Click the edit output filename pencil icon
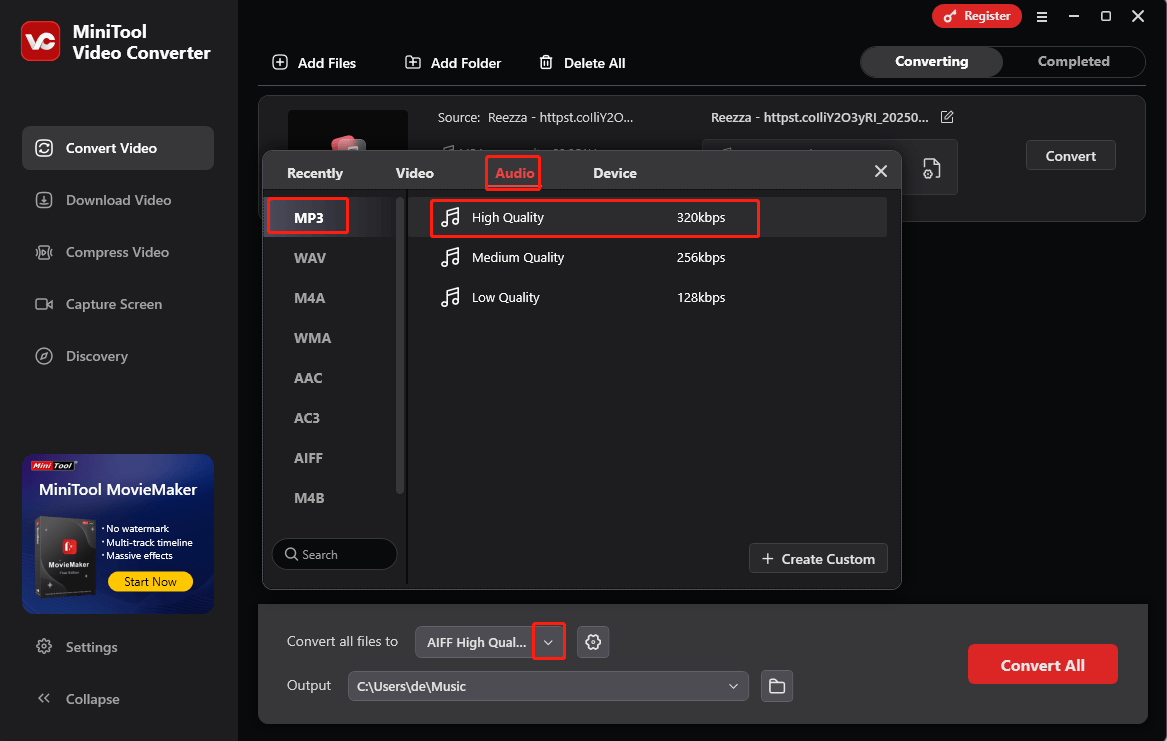Image resolution: width=1167 pixels, height=741 pixels. [947, 117]
